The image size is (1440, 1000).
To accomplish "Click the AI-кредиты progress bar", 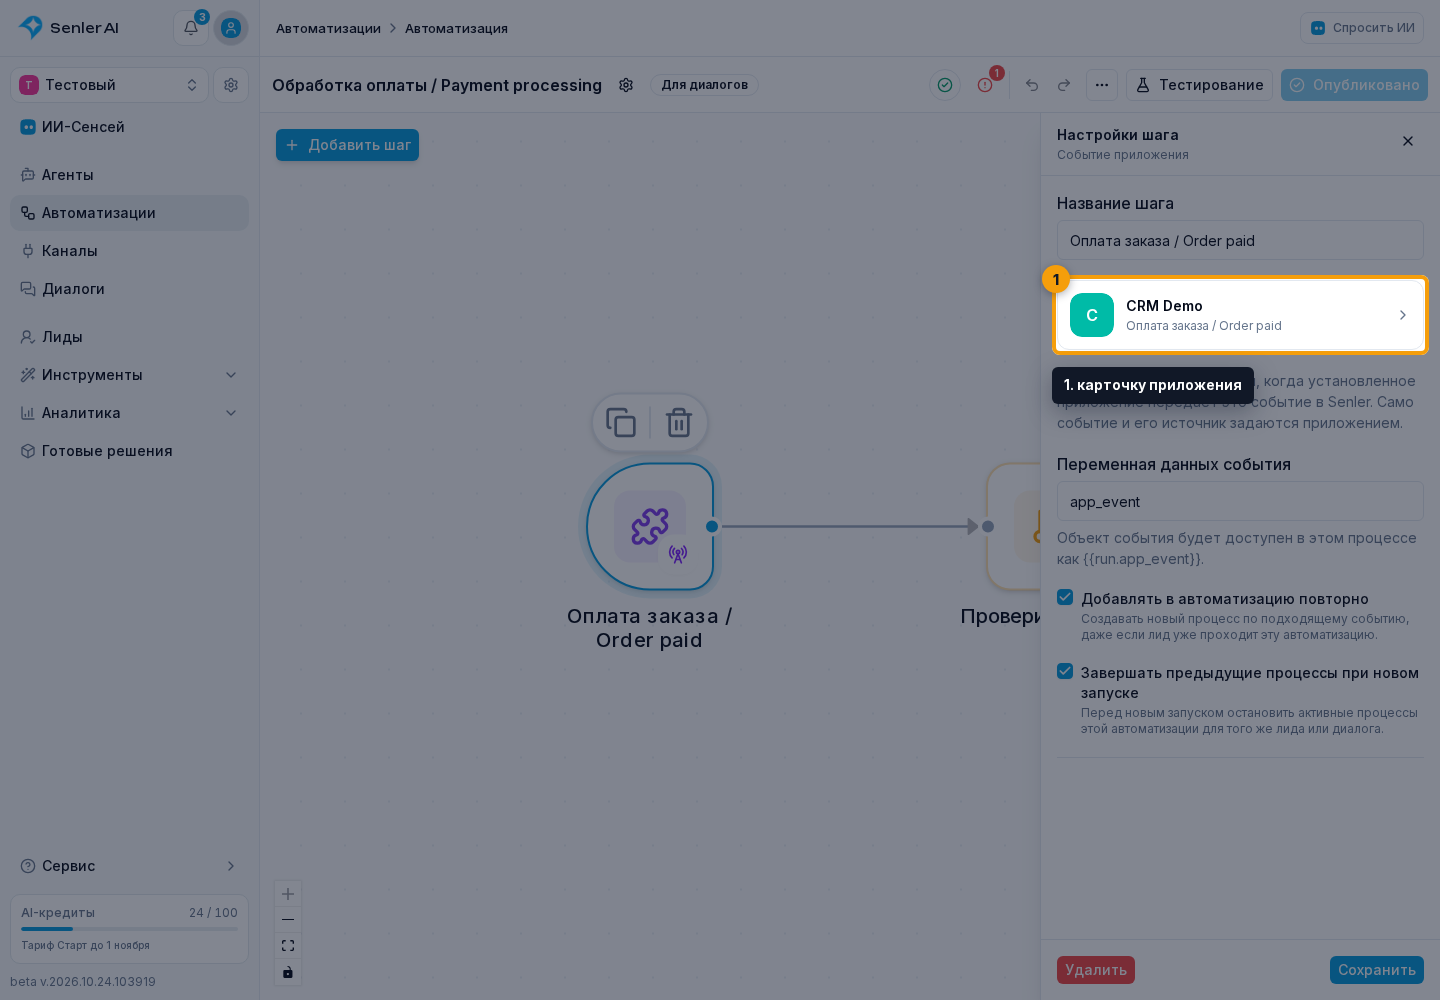I will point(130,929).
